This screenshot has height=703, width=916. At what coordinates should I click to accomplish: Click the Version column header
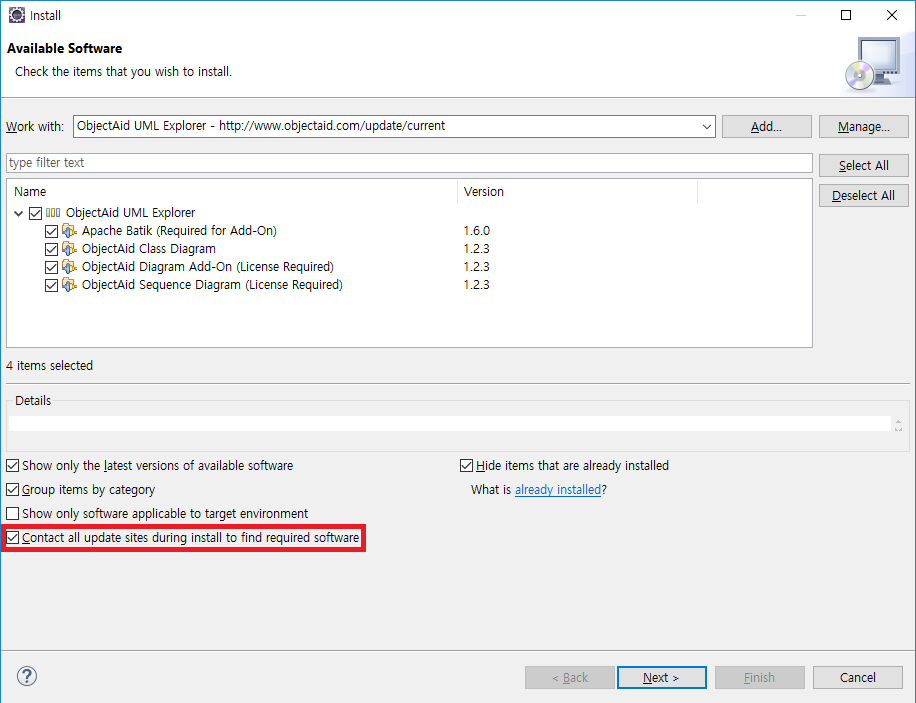577,192
